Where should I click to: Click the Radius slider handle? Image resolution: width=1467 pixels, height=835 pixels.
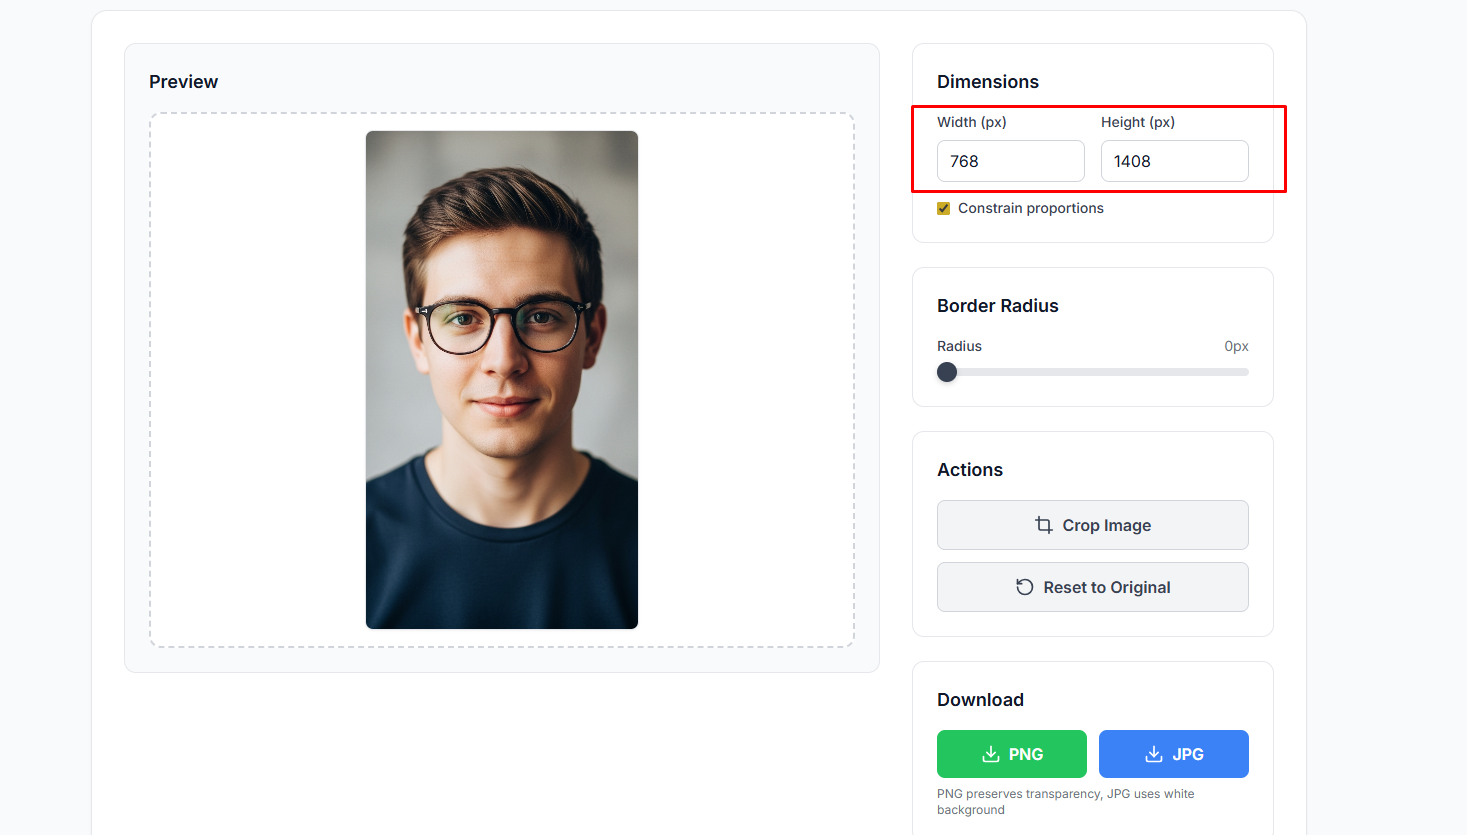(x=947, y=372)
